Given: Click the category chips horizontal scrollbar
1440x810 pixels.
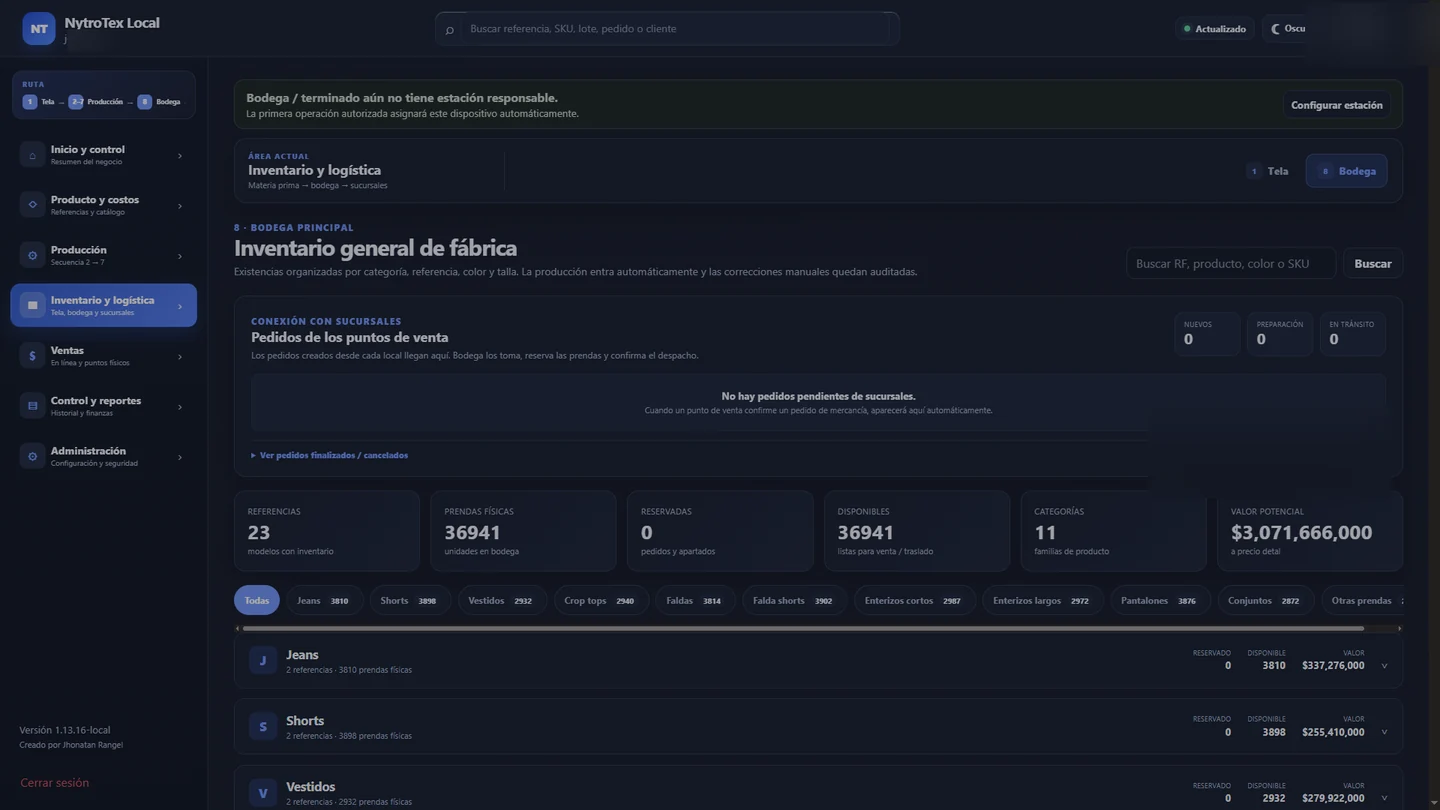Looking at the screenshot, I should [803, 629].
